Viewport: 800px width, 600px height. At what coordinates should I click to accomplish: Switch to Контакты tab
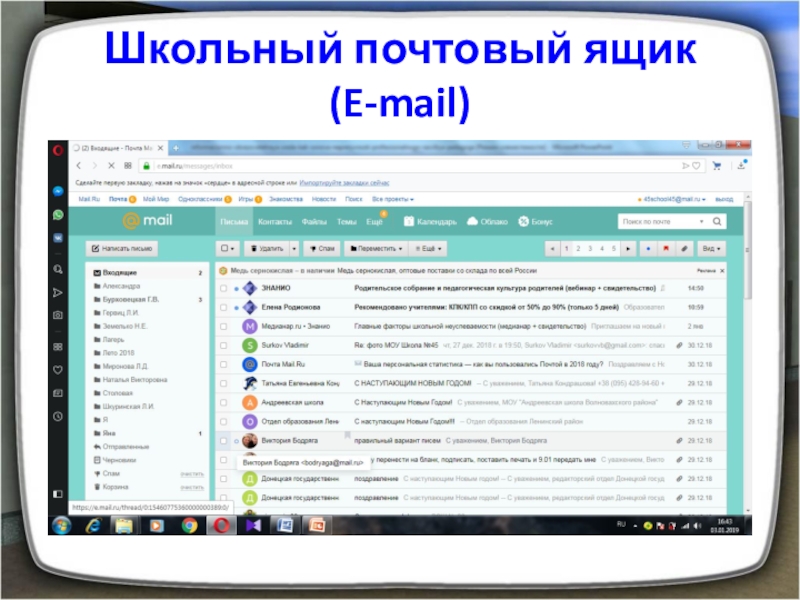coord(274,221)
